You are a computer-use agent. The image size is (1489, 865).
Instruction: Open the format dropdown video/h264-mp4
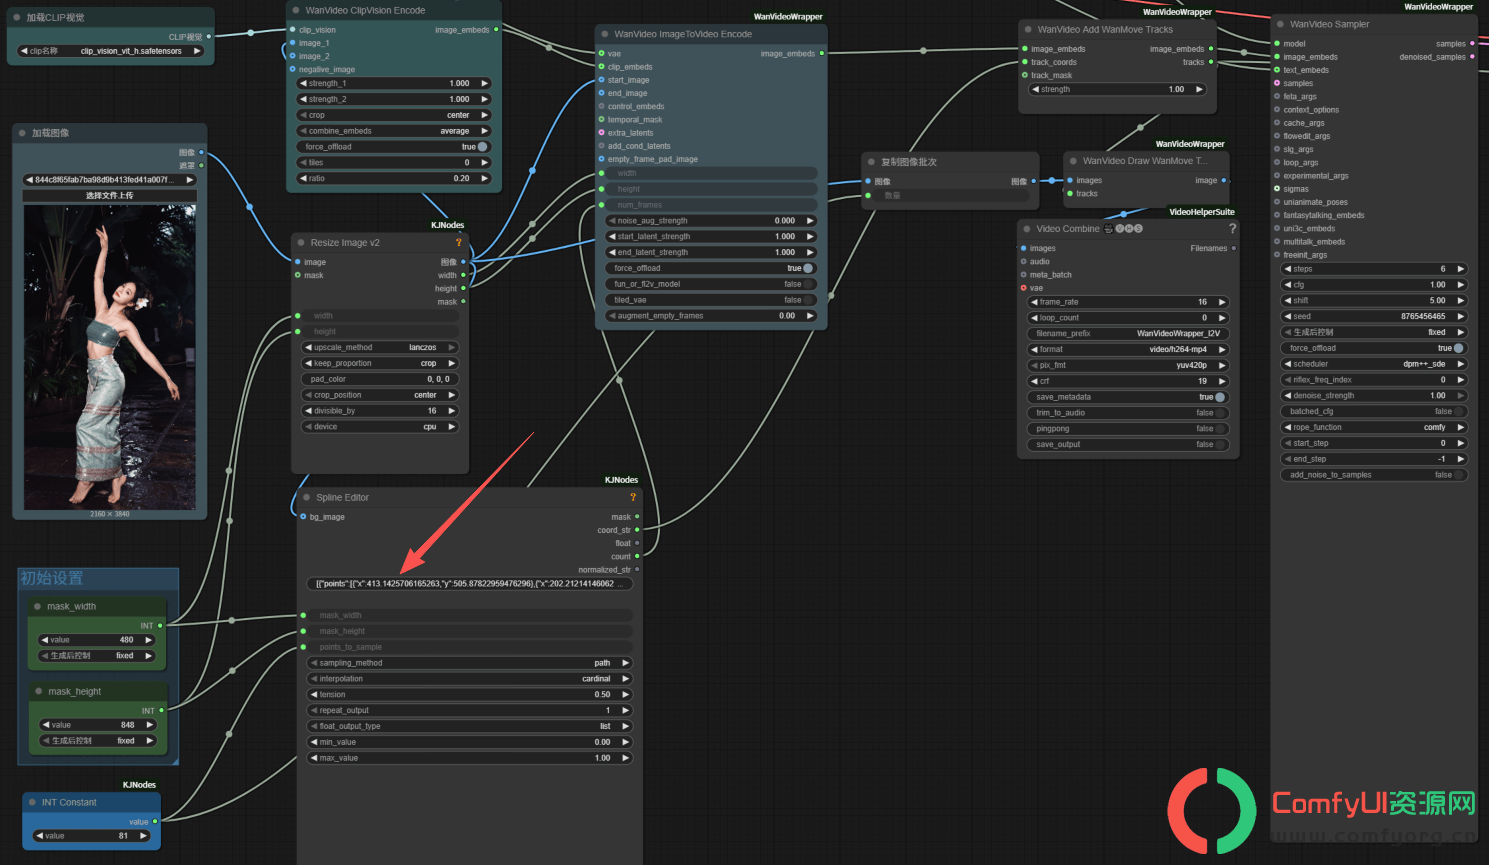tap(1128, 349)
